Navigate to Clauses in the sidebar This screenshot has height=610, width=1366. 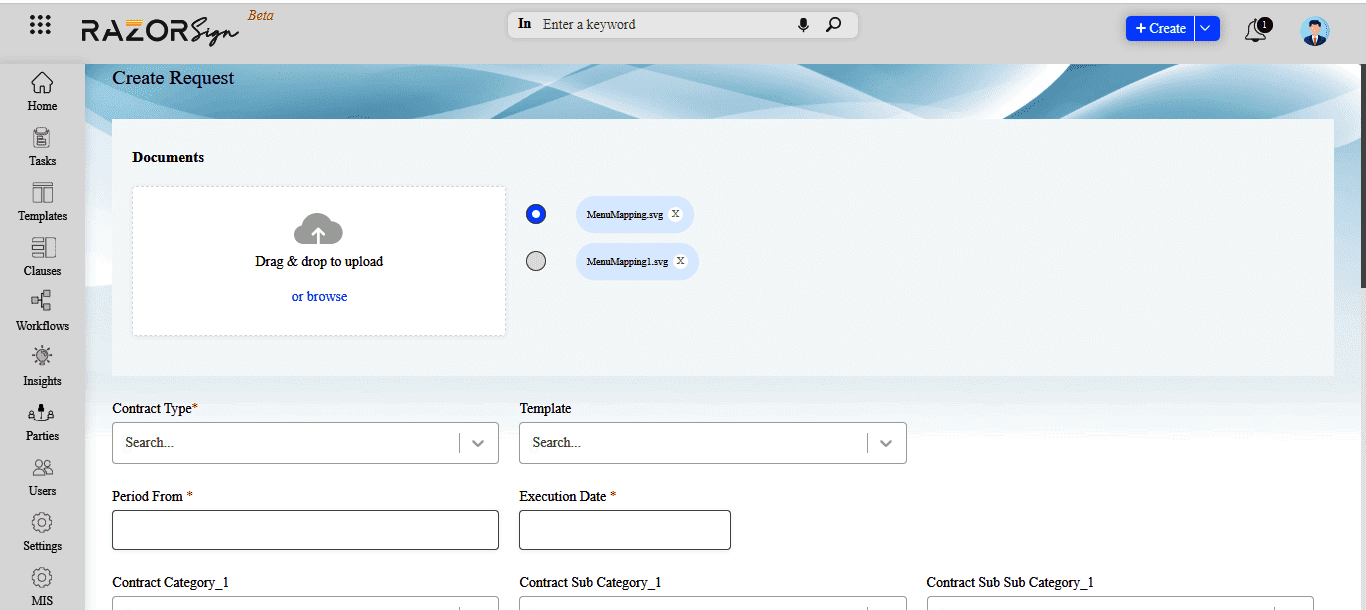point(42,256)
